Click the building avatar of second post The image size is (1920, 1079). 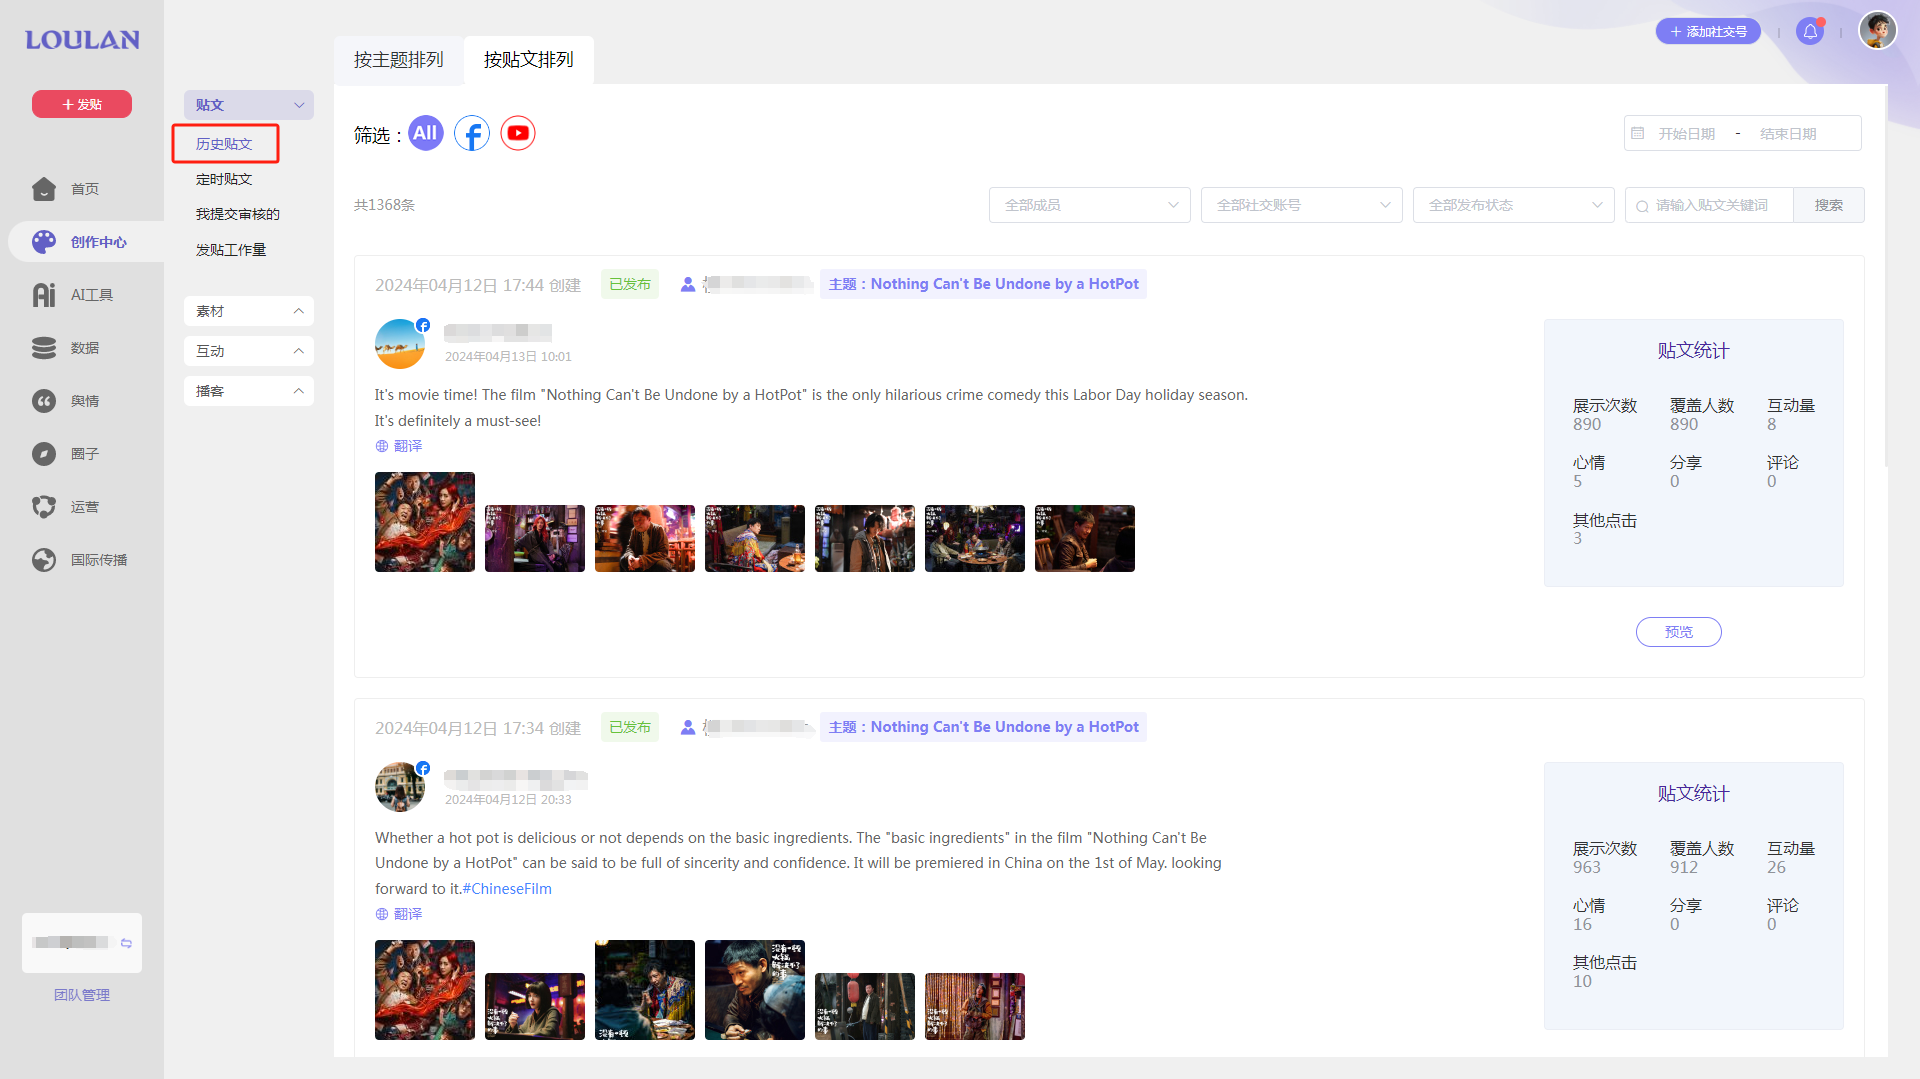click(x=400, y=787)
